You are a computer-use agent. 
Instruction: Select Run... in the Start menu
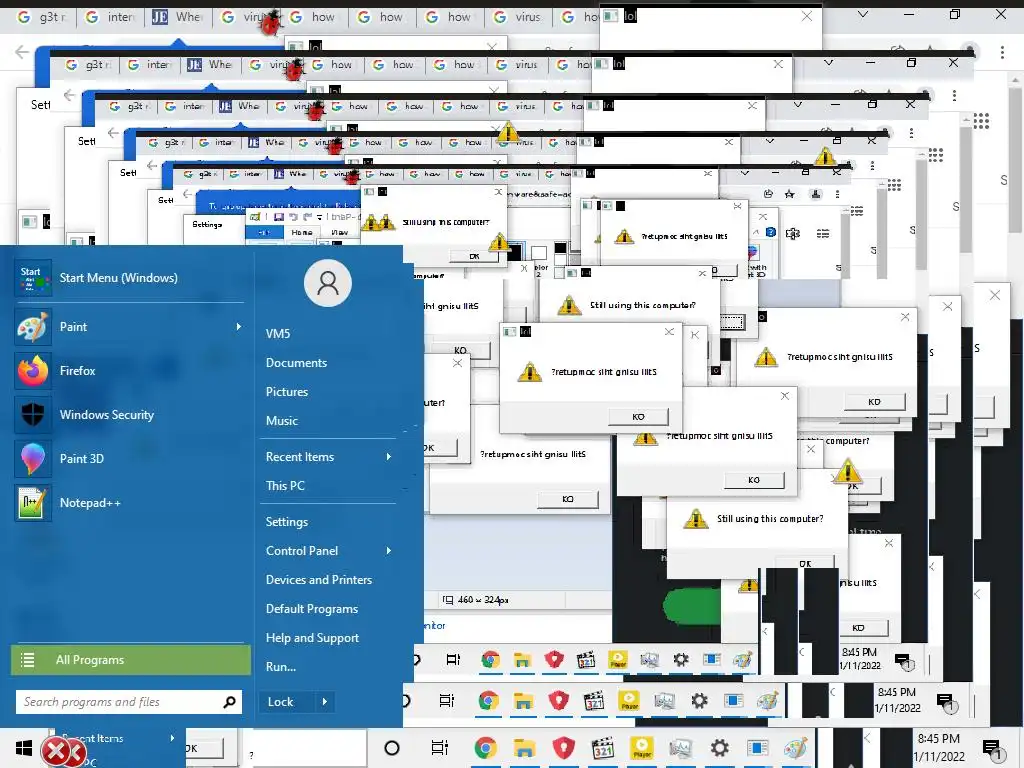pyautogui.click(x=281, y=667)
